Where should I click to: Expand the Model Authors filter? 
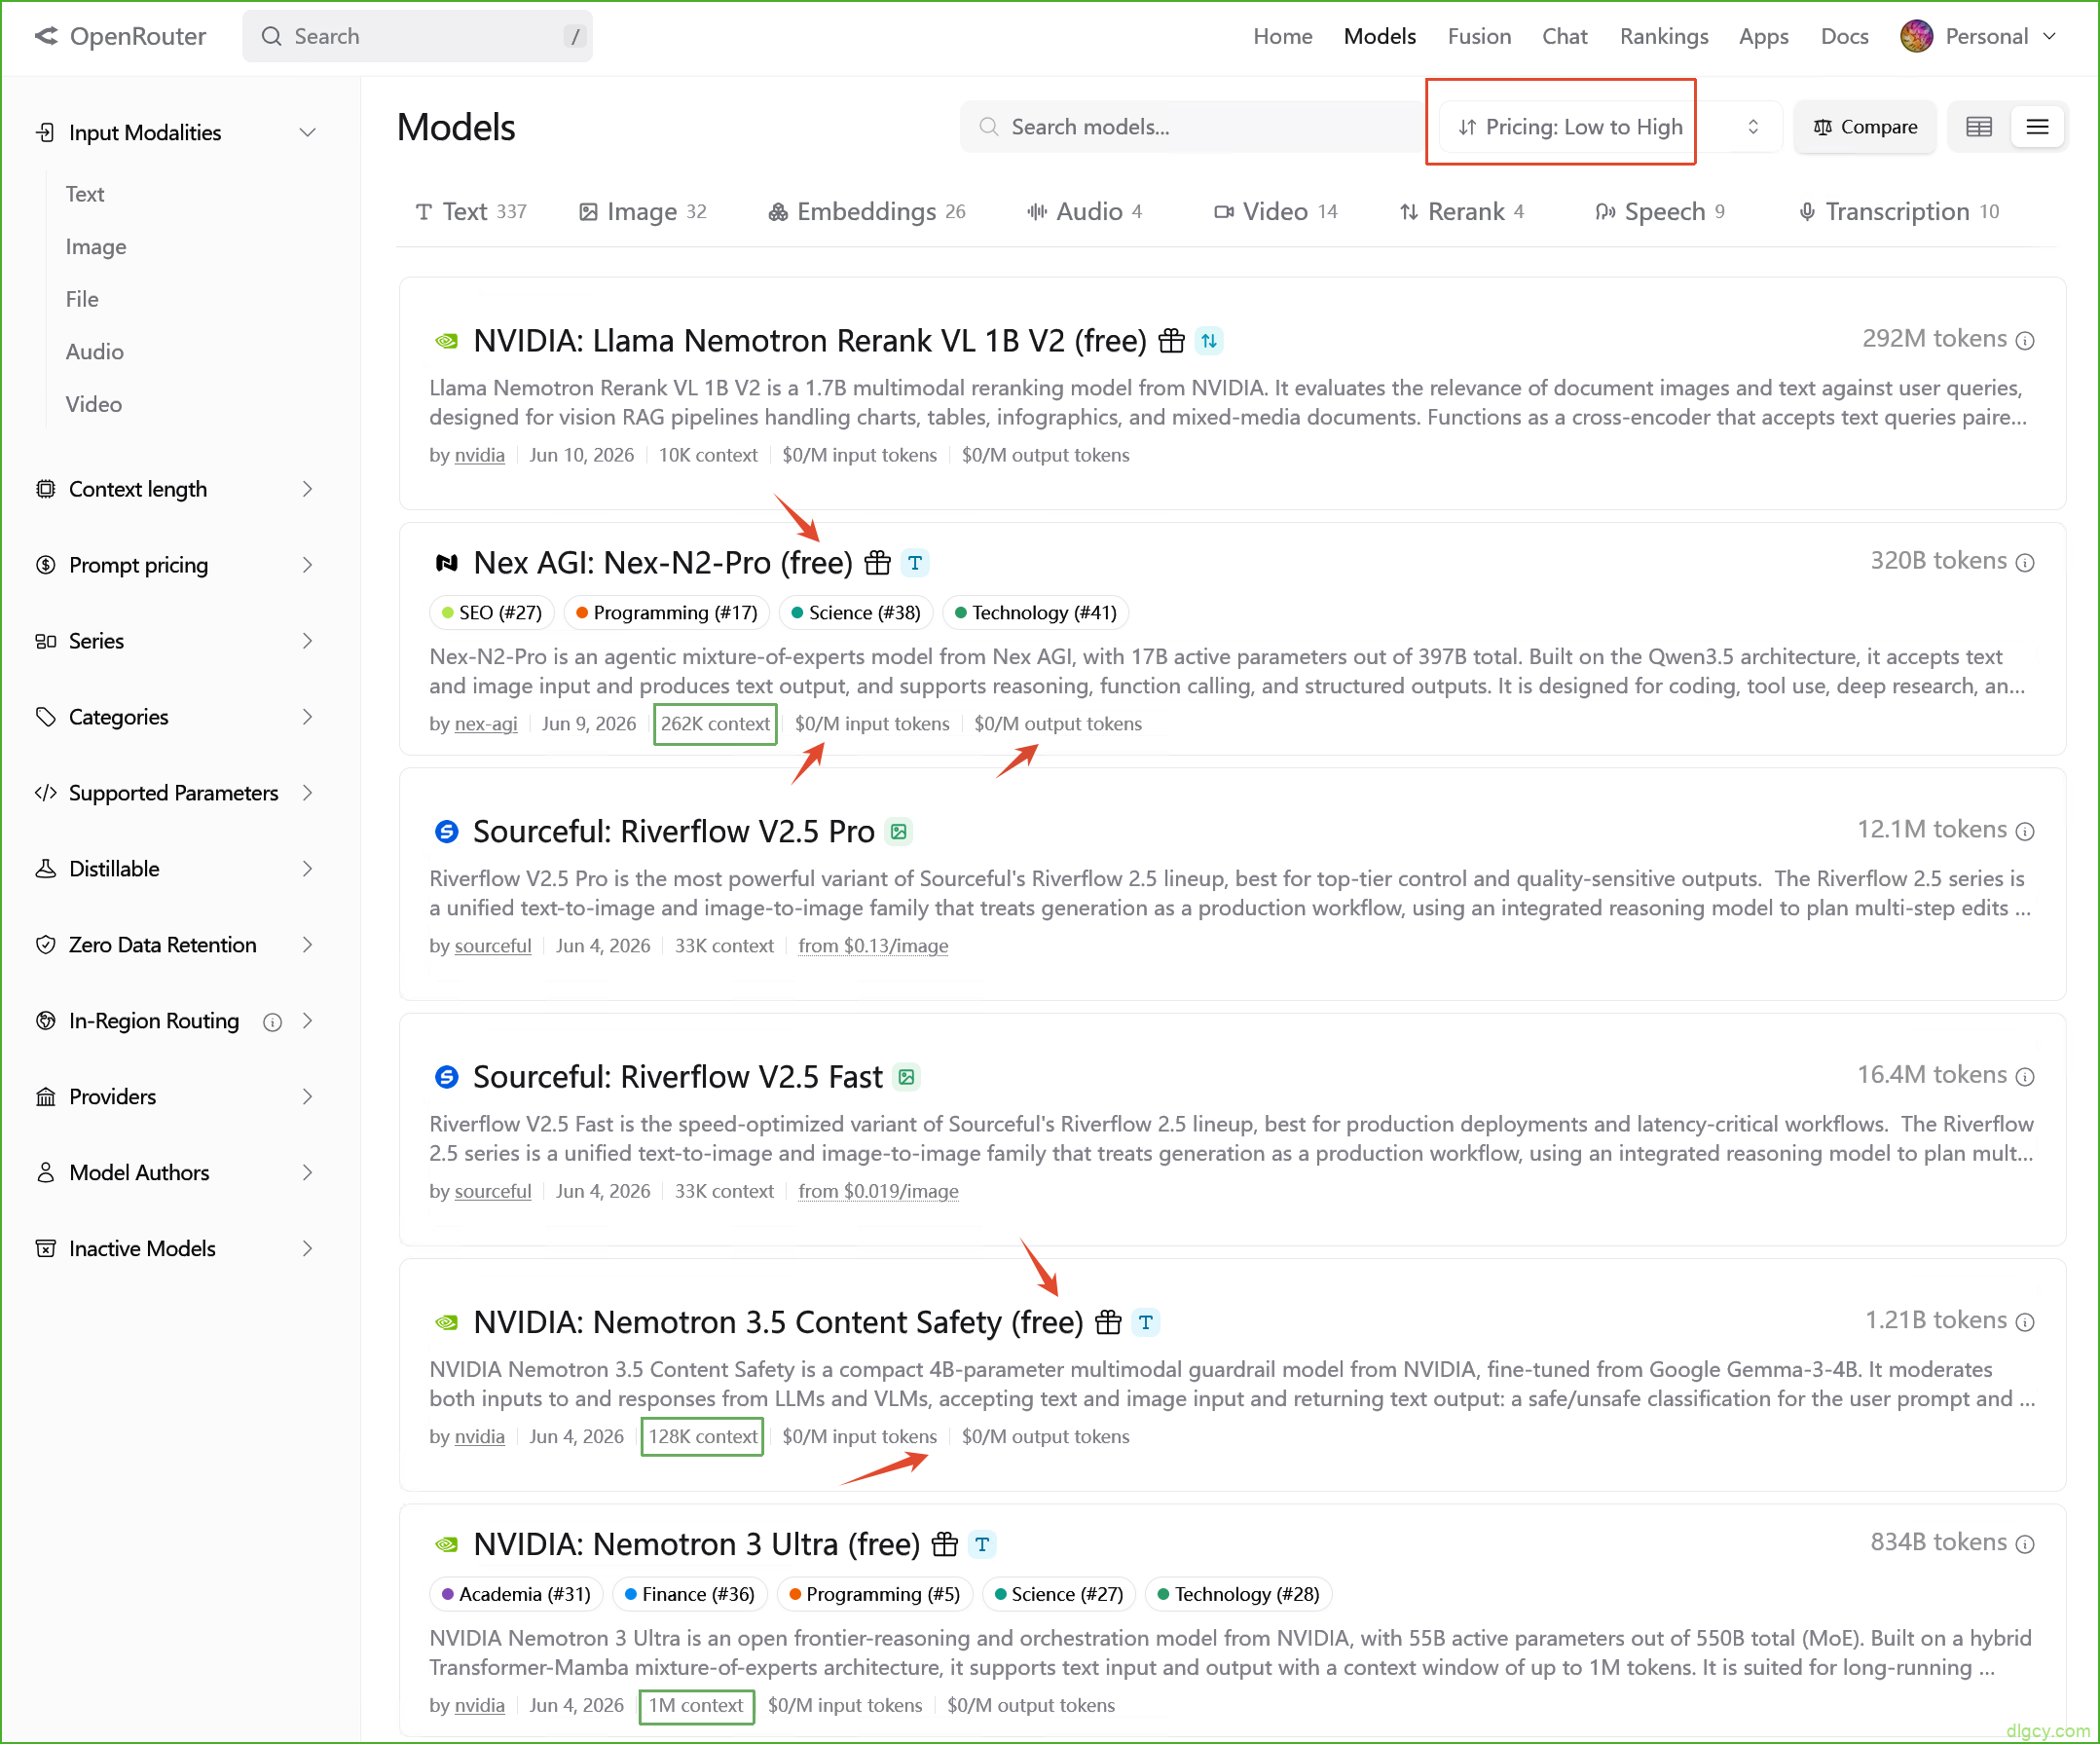pyautogui.click(x=176, y=1173)
